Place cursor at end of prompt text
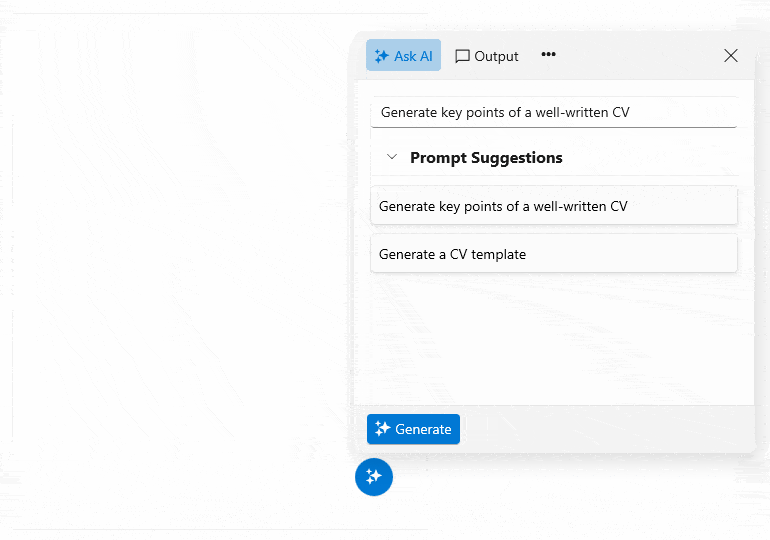This screenshot has width=770, height=540. (x=631, y=112)
